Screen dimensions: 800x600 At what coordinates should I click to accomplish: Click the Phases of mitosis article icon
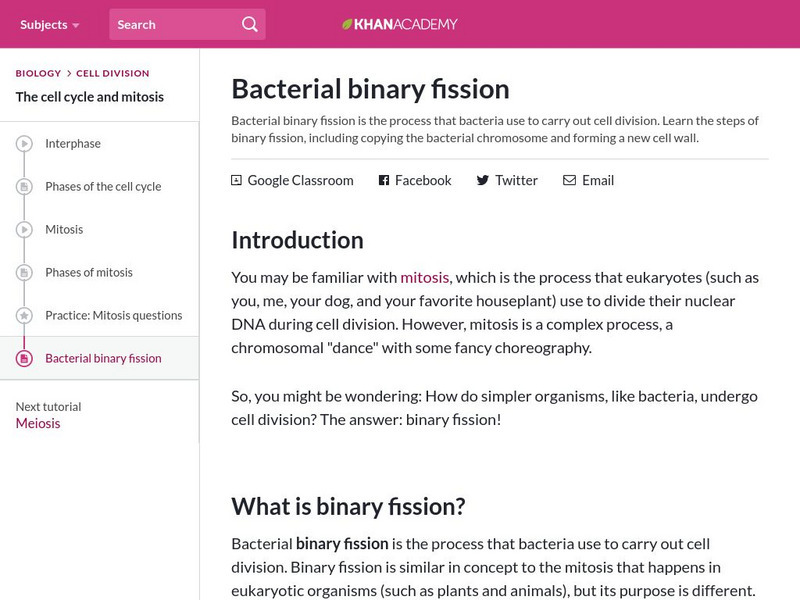point(25,273)
